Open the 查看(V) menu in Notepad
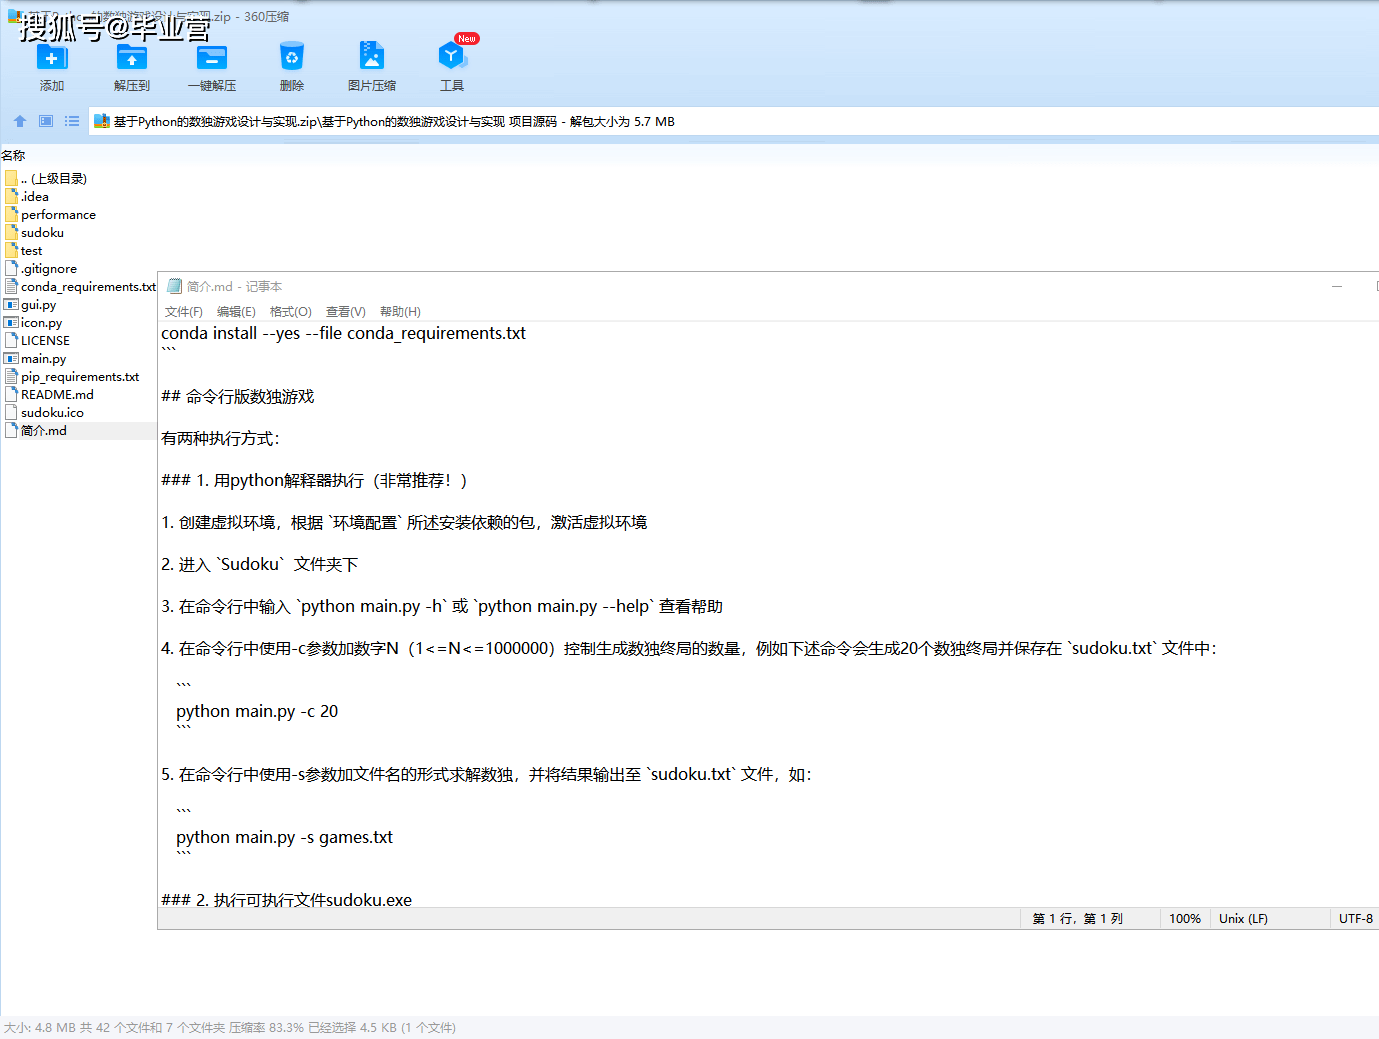 pos(345,312)
